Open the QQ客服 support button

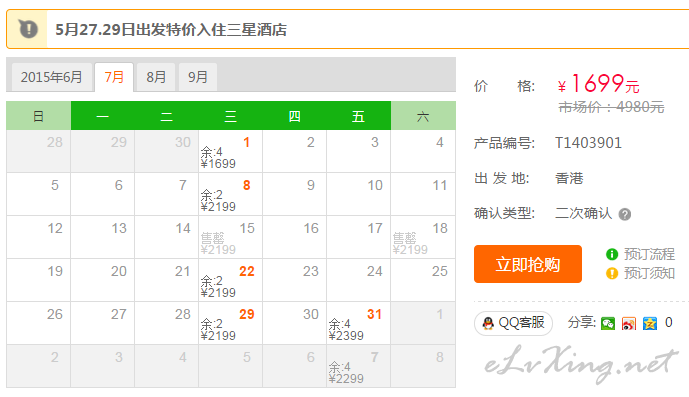tap(513, 323)
